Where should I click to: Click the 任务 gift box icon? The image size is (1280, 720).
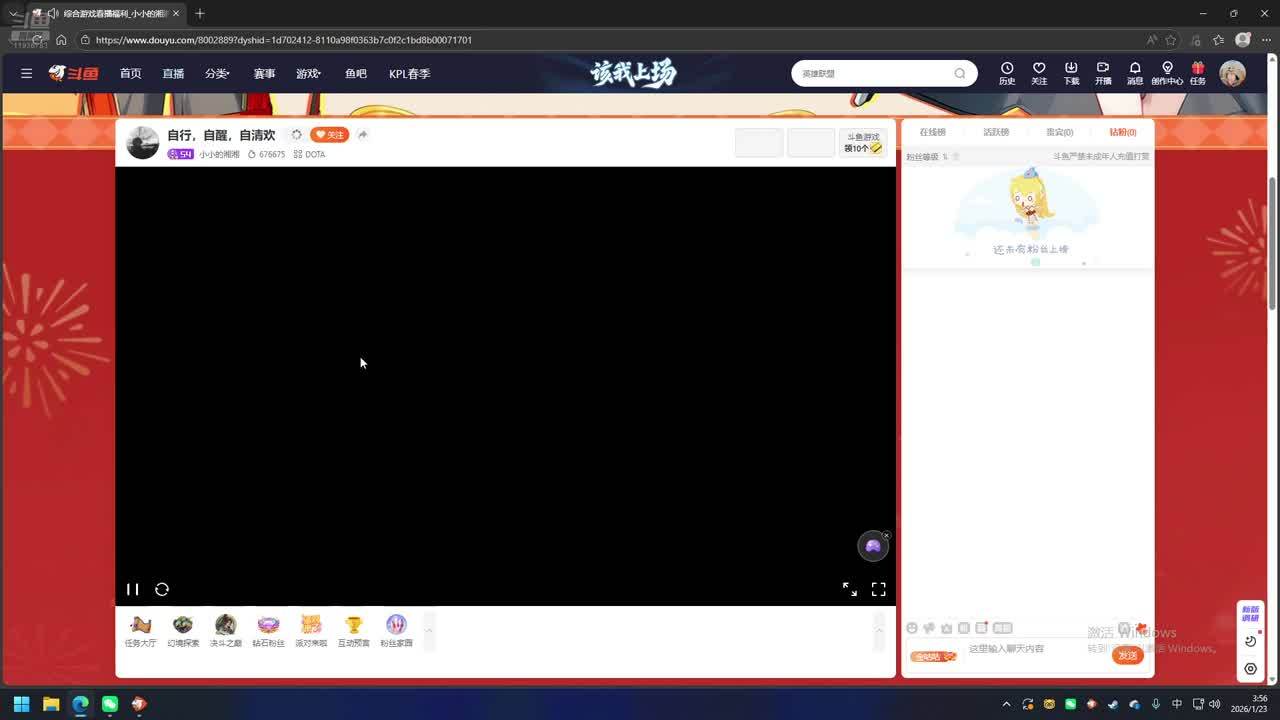[x=1197, y=73]
